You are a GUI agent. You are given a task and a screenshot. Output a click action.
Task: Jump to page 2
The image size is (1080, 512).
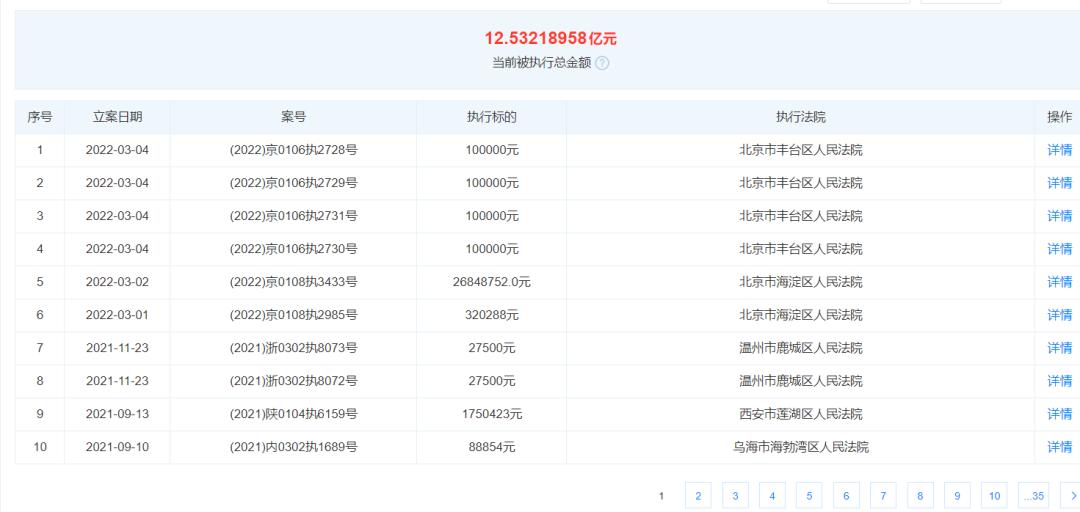click(698, 495)
